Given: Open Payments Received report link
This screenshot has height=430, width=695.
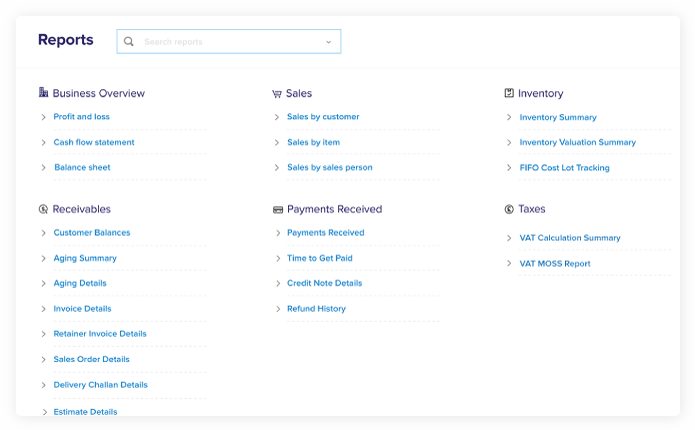Looking at the screenshot, I should [326, 232].
